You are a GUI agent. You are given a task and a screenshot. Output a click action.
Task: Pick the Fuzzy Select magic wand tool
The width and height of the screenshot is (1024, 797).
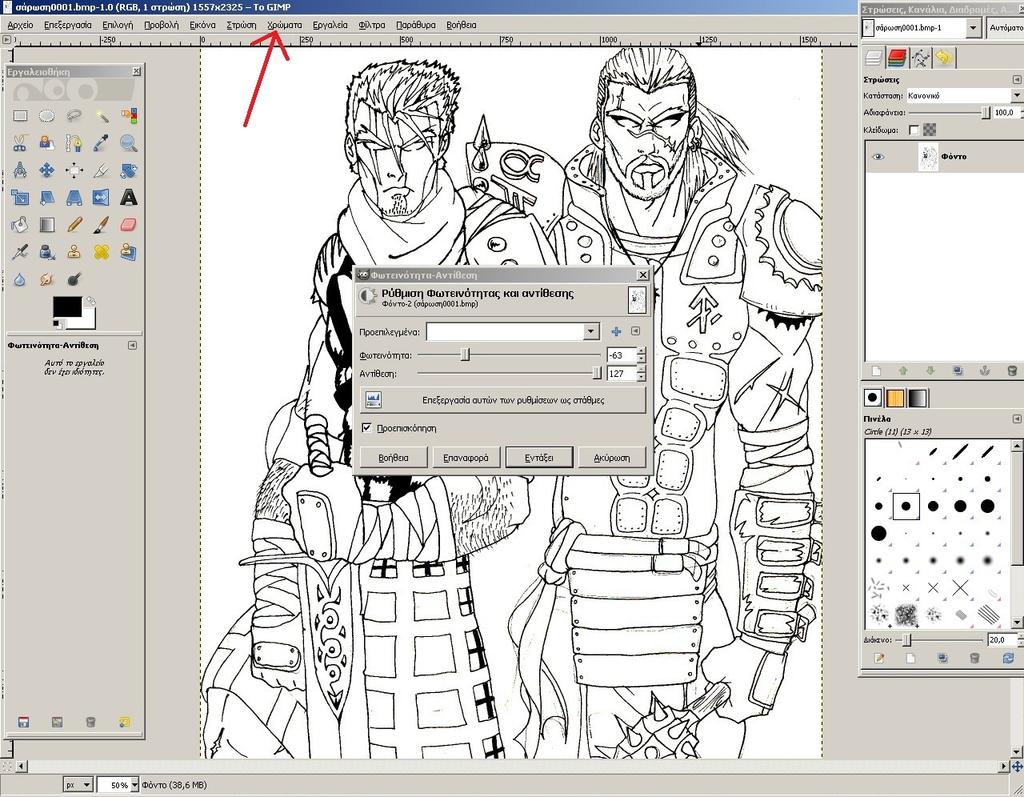coord(101,116)
